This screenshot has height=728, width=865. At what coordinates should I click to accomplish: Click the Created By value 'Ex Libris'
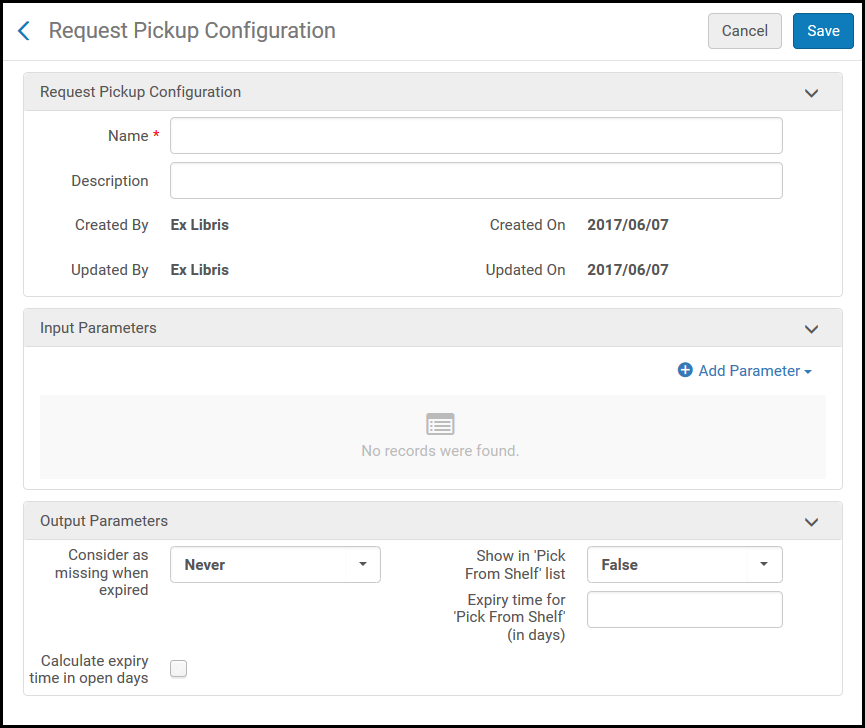[200, 225]
